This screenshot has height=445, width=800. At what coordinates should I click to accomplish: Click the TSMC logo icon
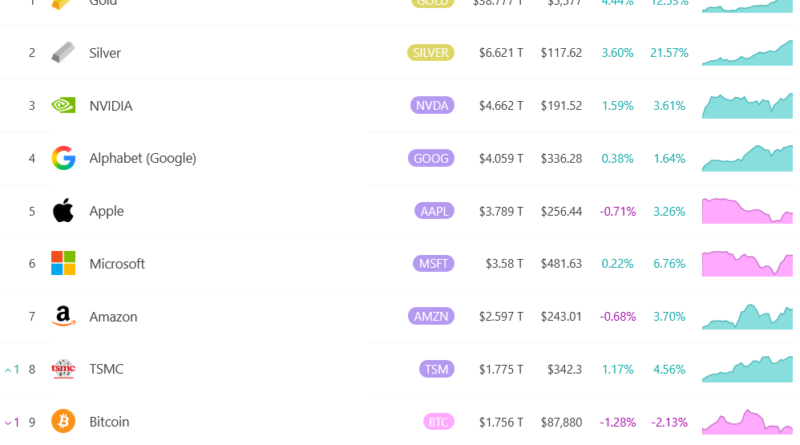63,369
